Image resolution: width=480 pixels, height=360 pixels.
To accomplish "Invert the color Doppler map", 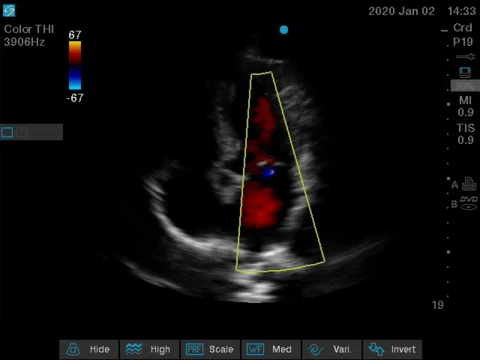I will pos(392,349).
